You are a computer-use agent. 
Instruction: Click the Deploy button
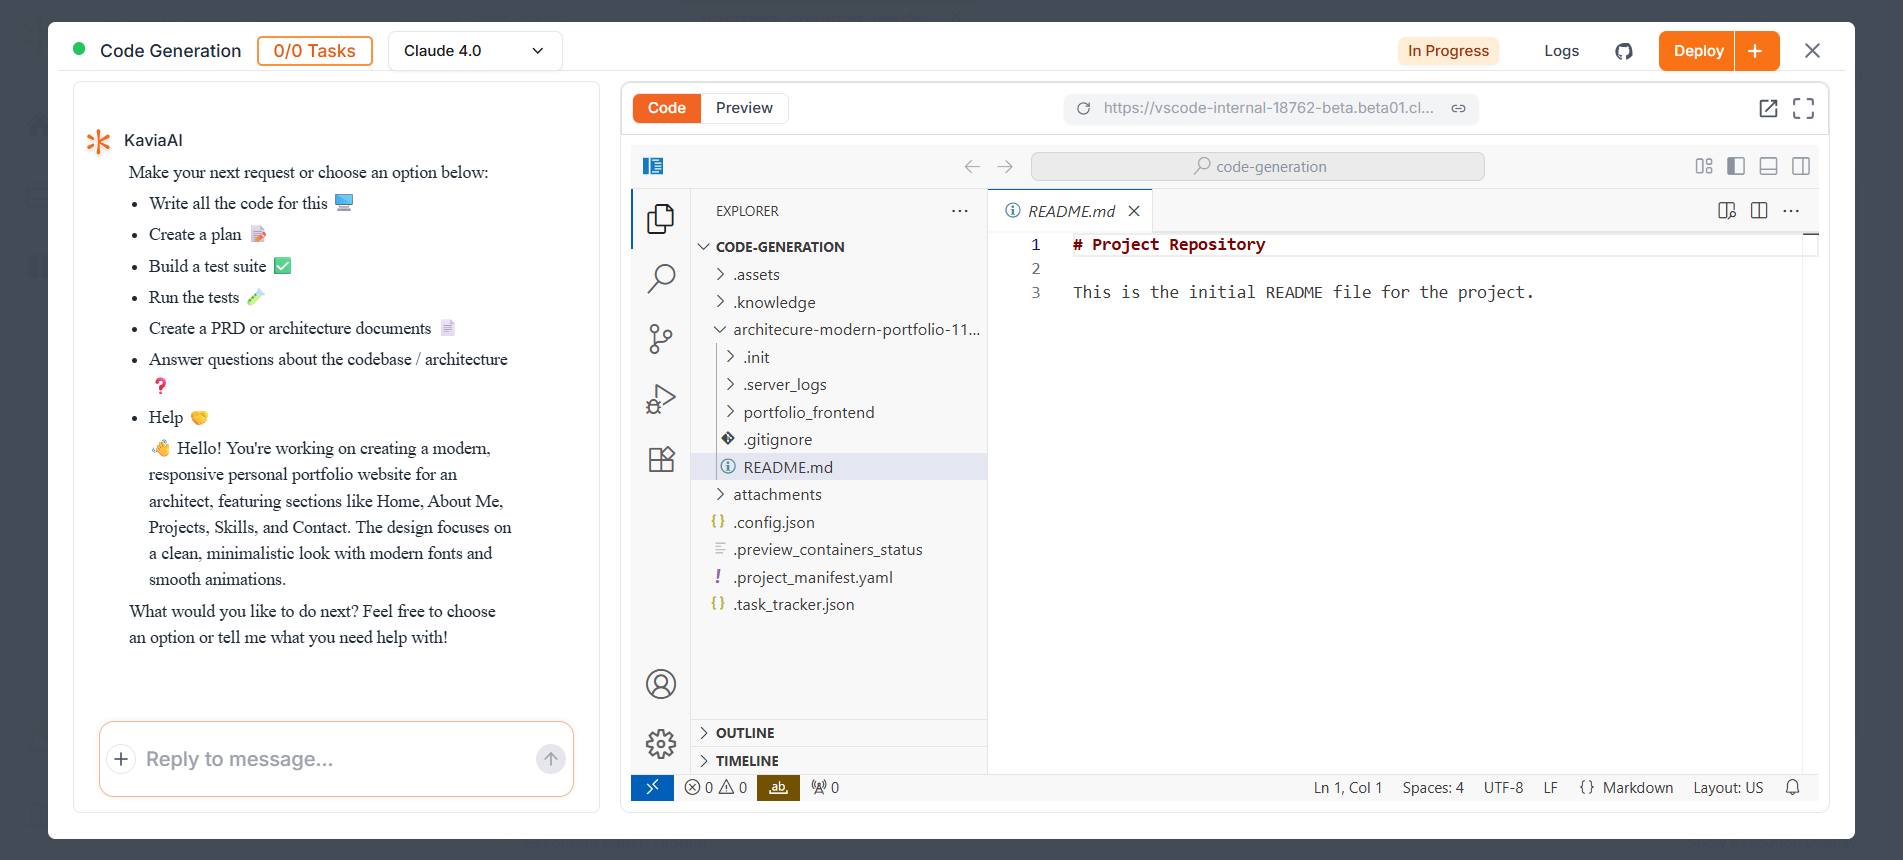[1698, 51]
